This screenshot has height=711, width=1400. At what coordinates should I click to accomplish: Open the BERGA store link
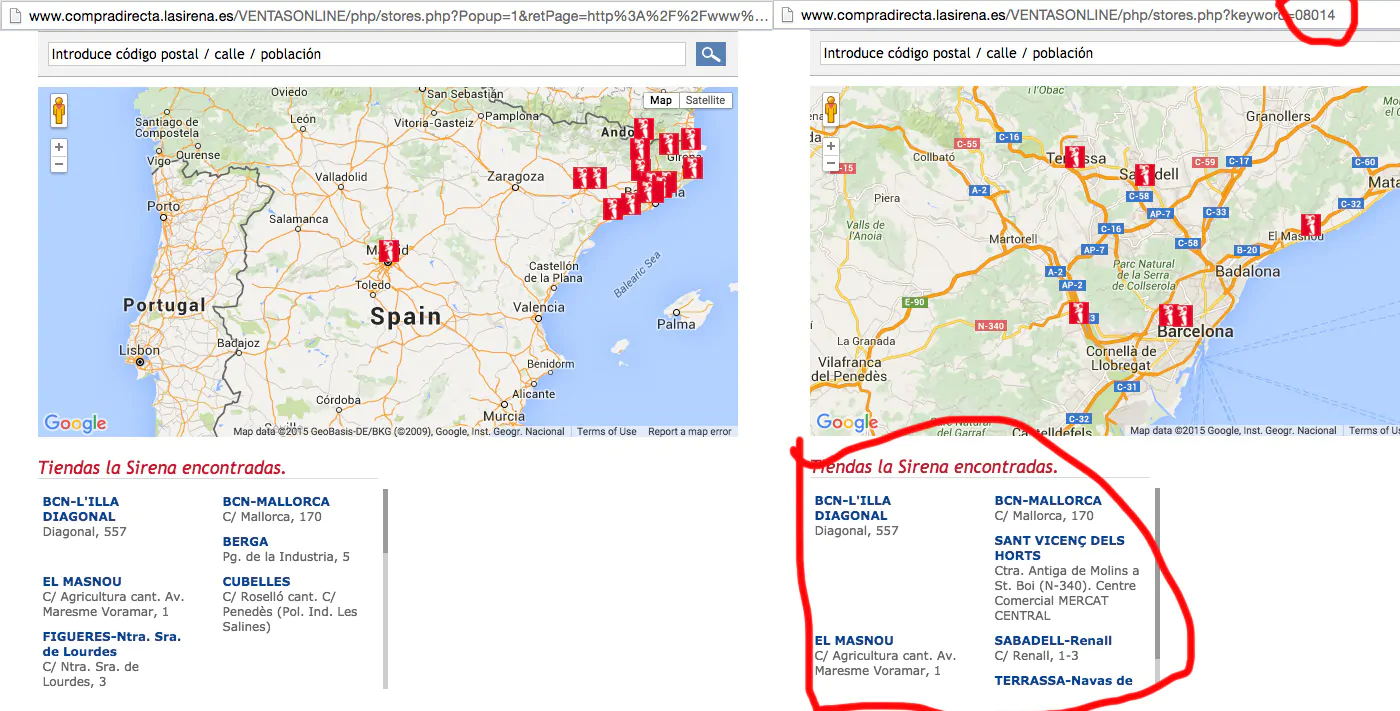pyautogui.click(x=245, y=541)
